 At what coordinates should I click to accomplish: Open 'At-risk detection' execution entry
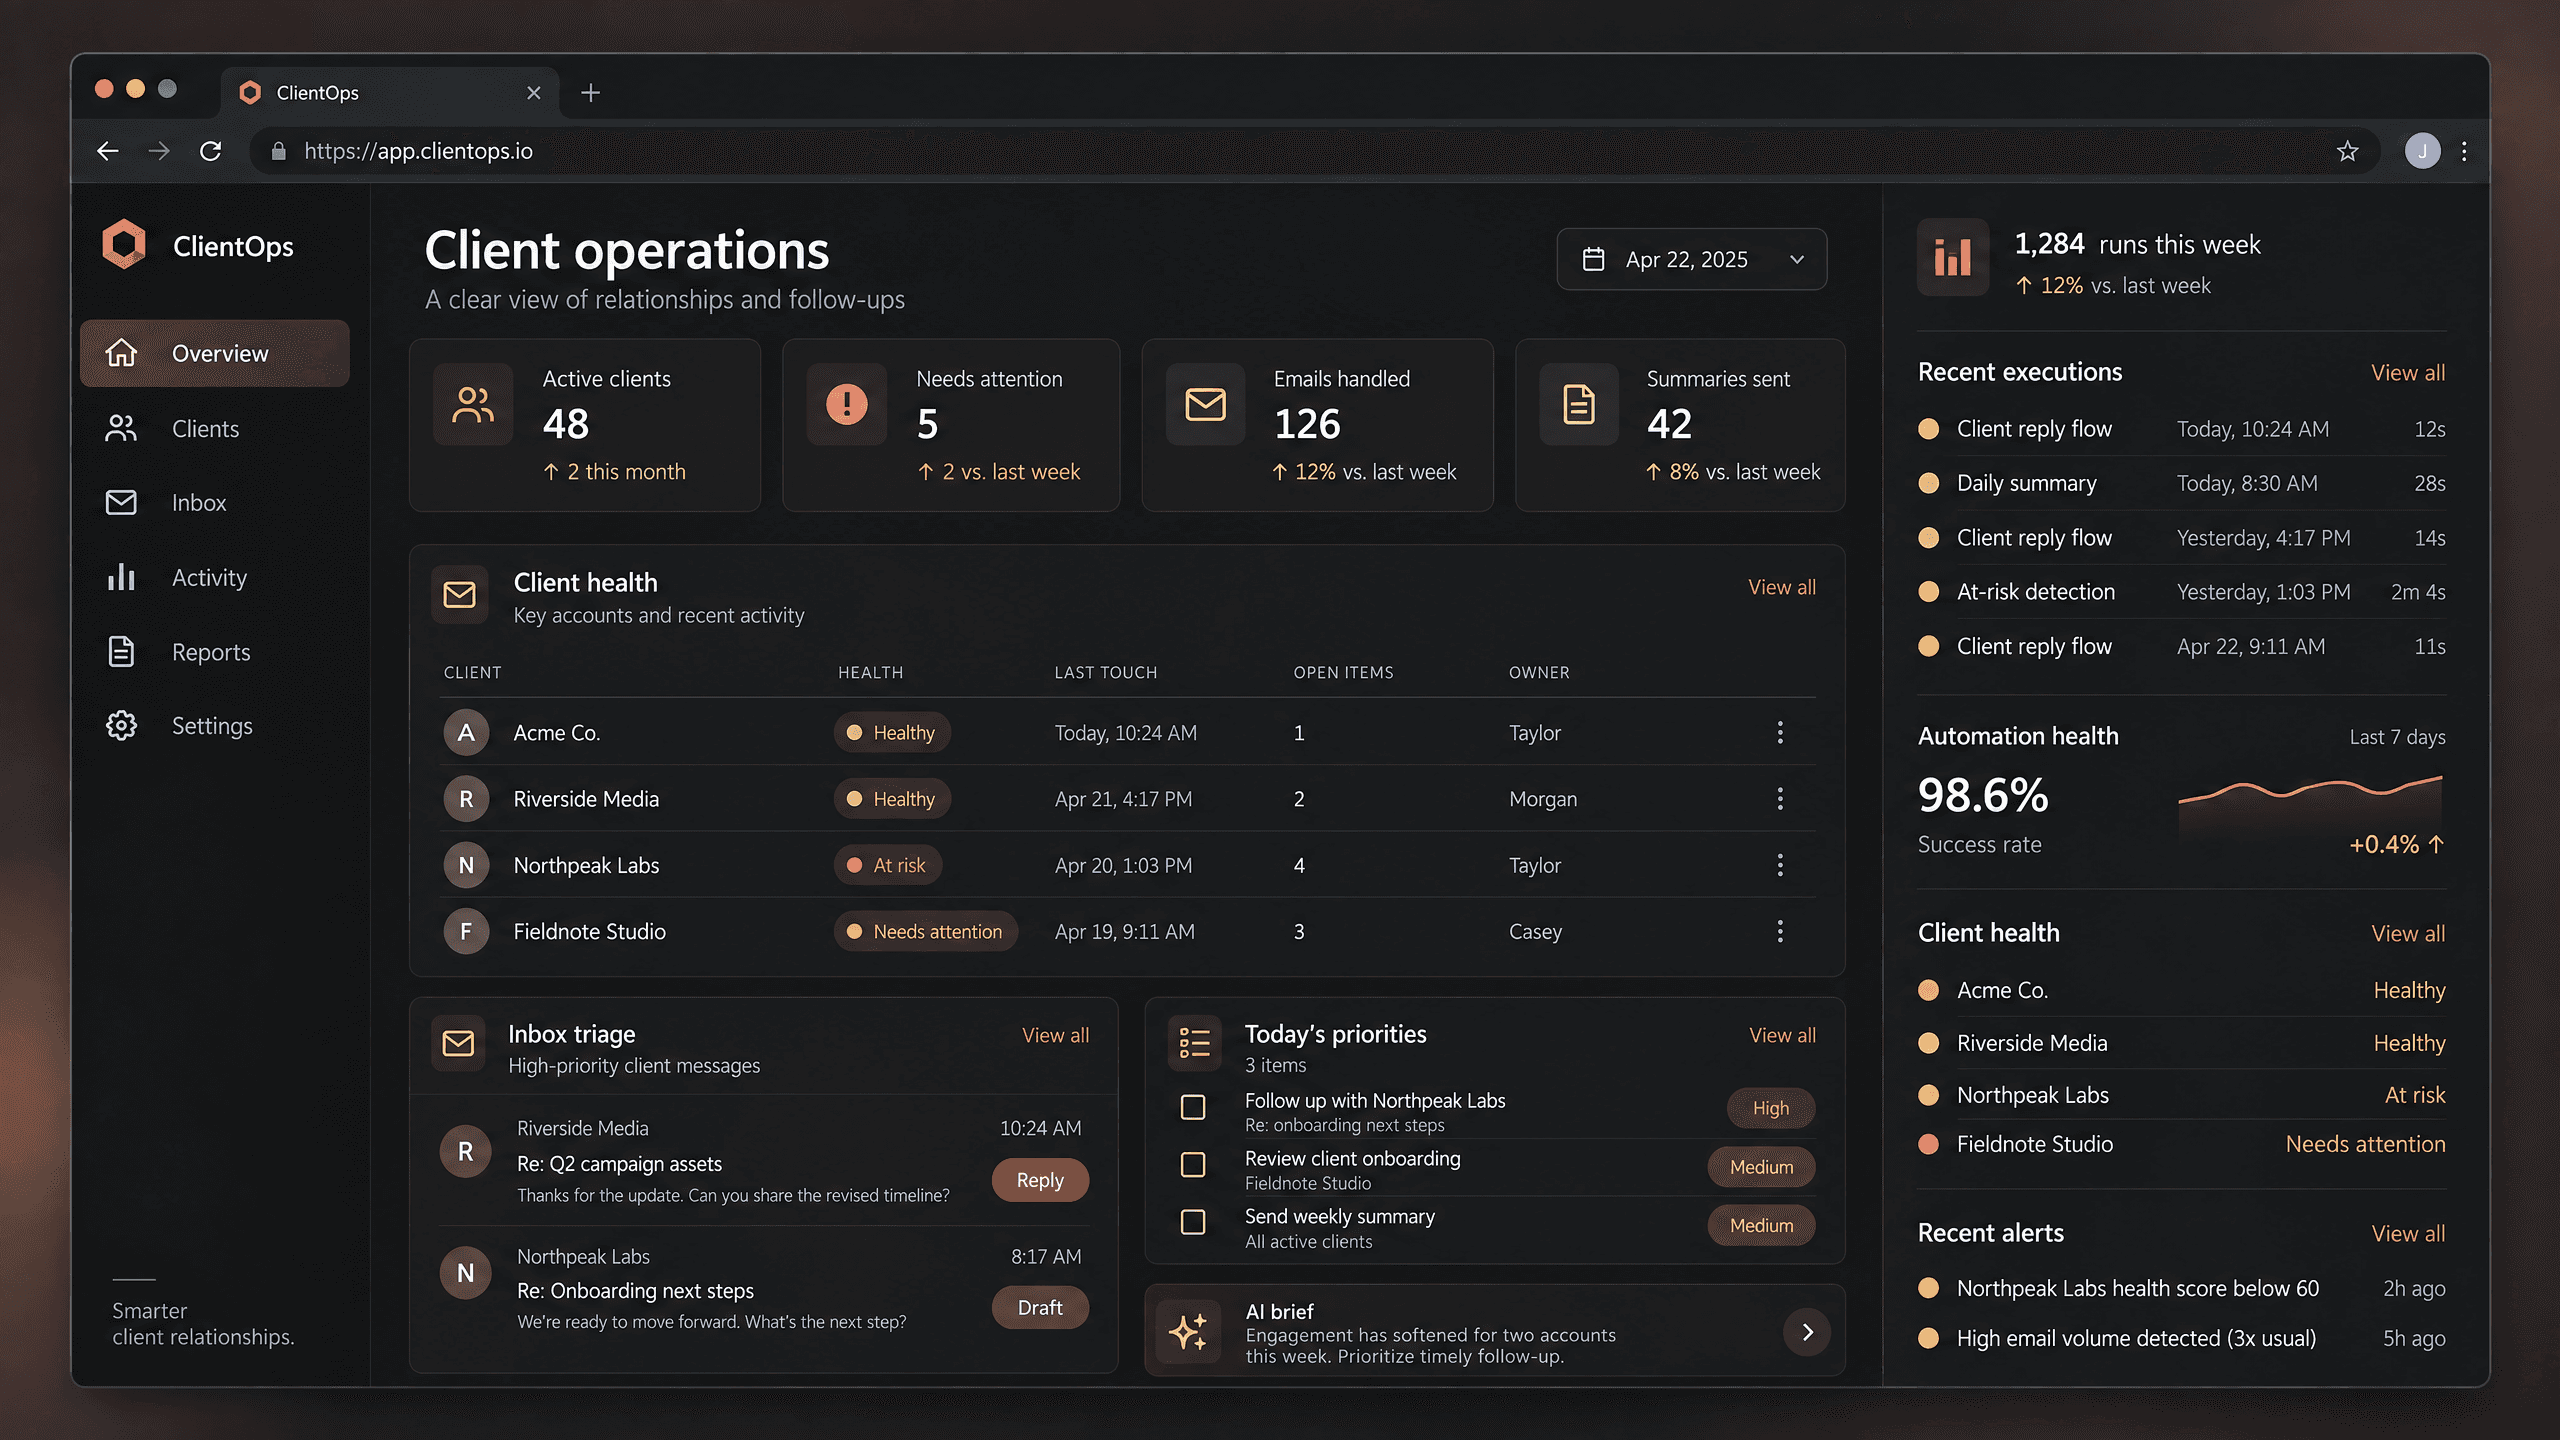click(2181, 592)
